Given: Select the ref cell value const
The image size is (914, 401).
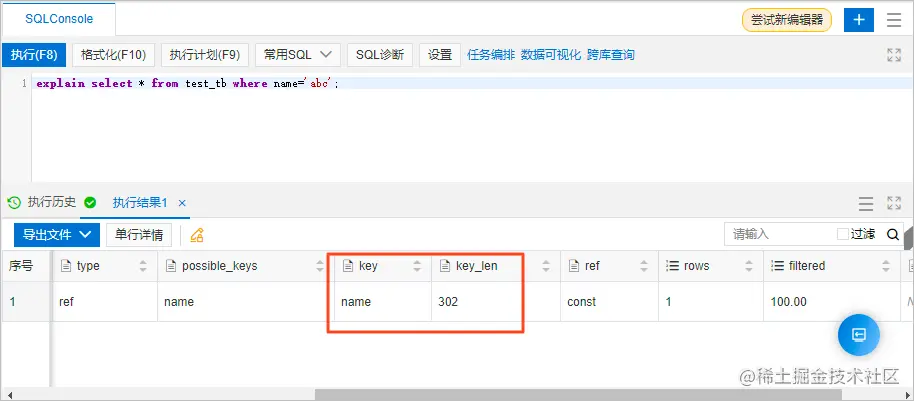Looking at the screenshot, I should pyautogui.click(x=610, y=302).
